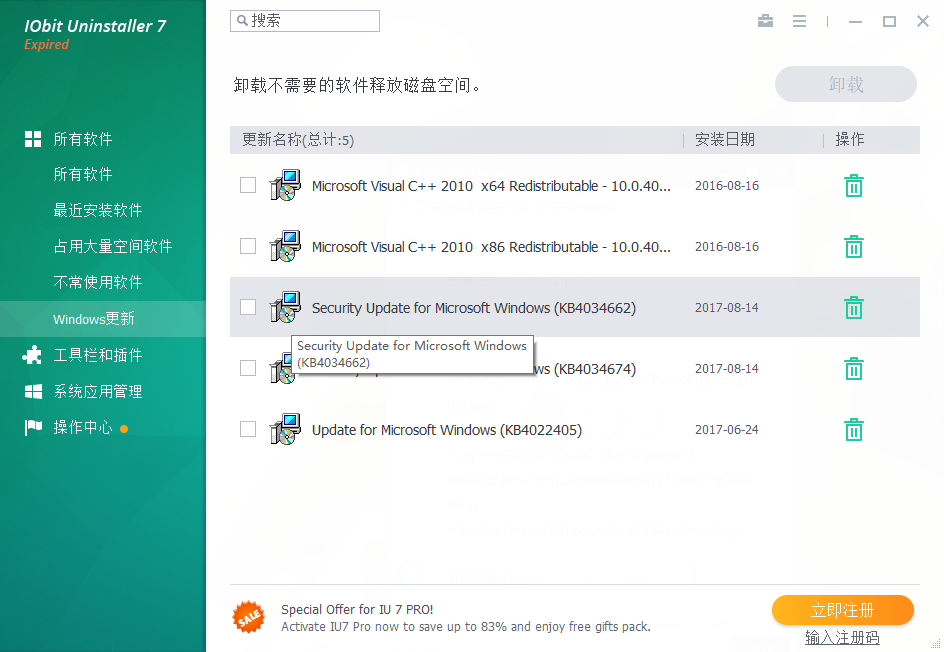Viewport: 944px width, 652px height.
Task: Sort by 更新名称 column header
Action: 298,140
